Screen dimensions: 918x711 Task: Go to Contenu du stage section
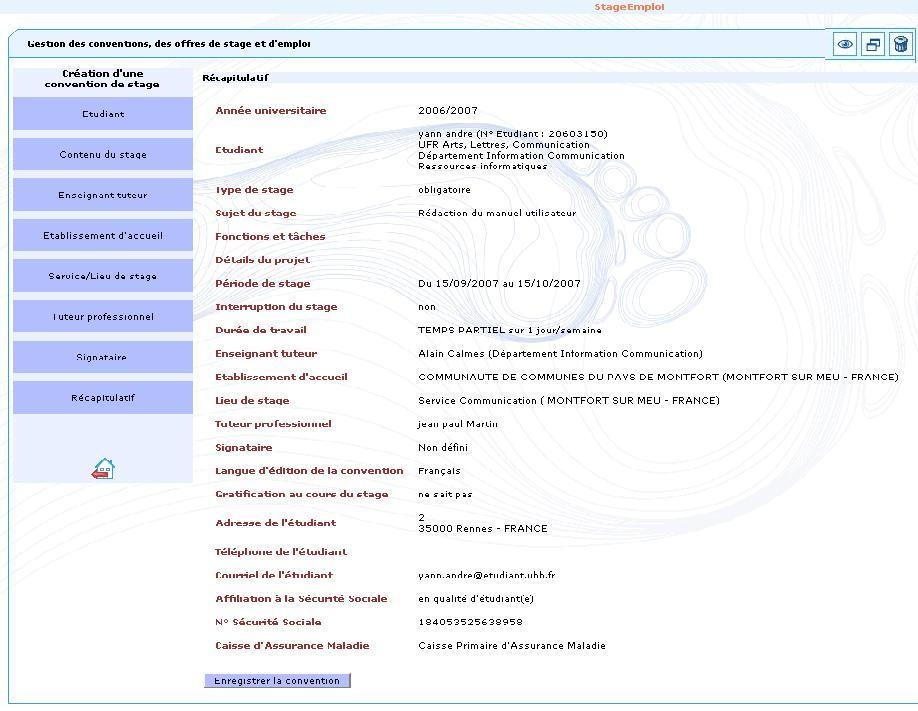(x=103, y=155)
